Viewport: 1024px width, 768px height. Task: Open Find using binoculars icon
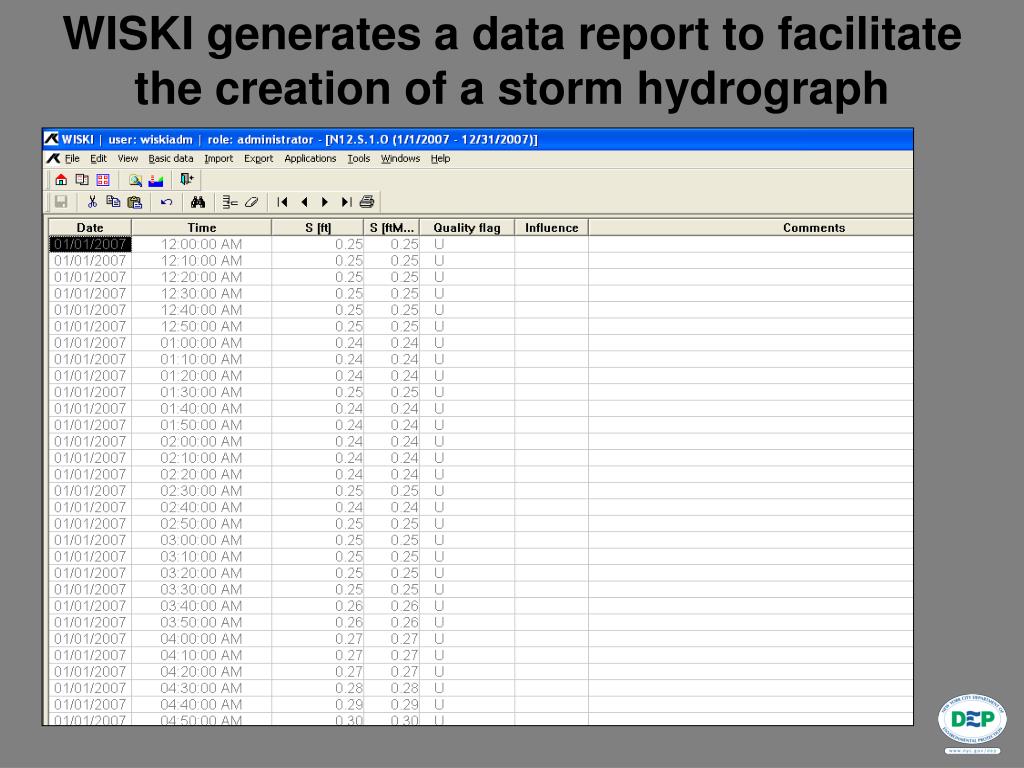198,202
